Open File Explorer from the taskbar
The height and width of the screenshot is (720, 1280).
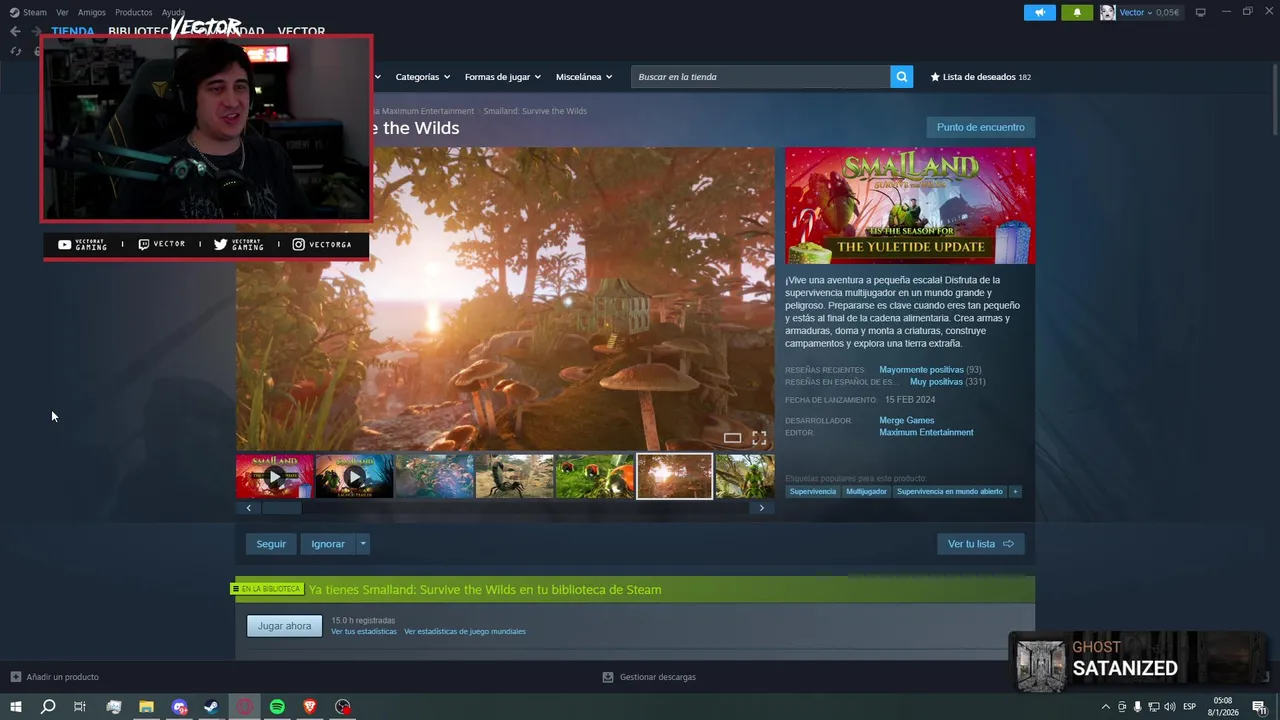146,707
